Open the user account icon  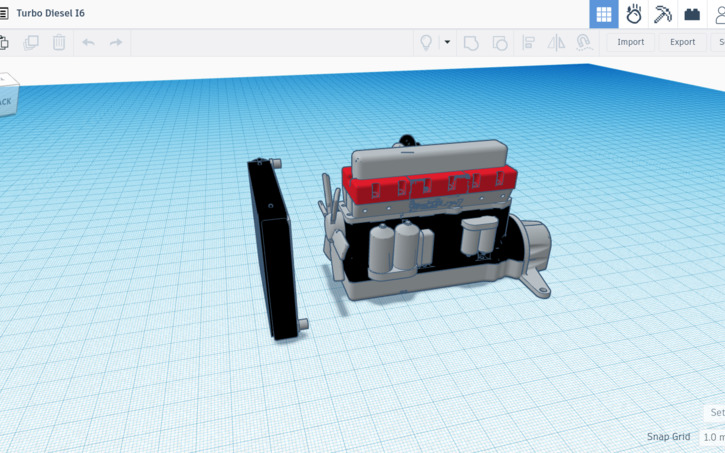pos(719,14)
